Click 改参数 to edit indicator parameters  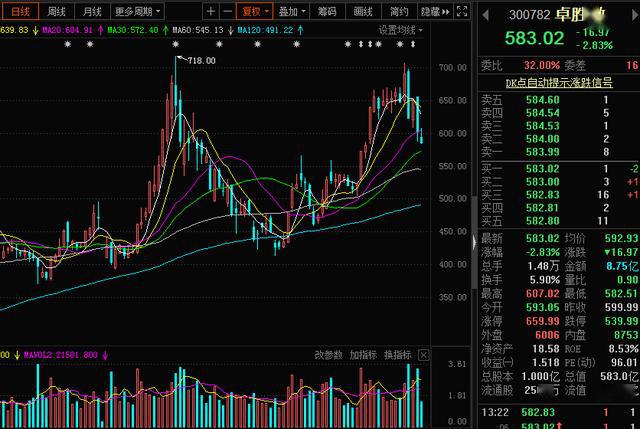coord(327,354)
